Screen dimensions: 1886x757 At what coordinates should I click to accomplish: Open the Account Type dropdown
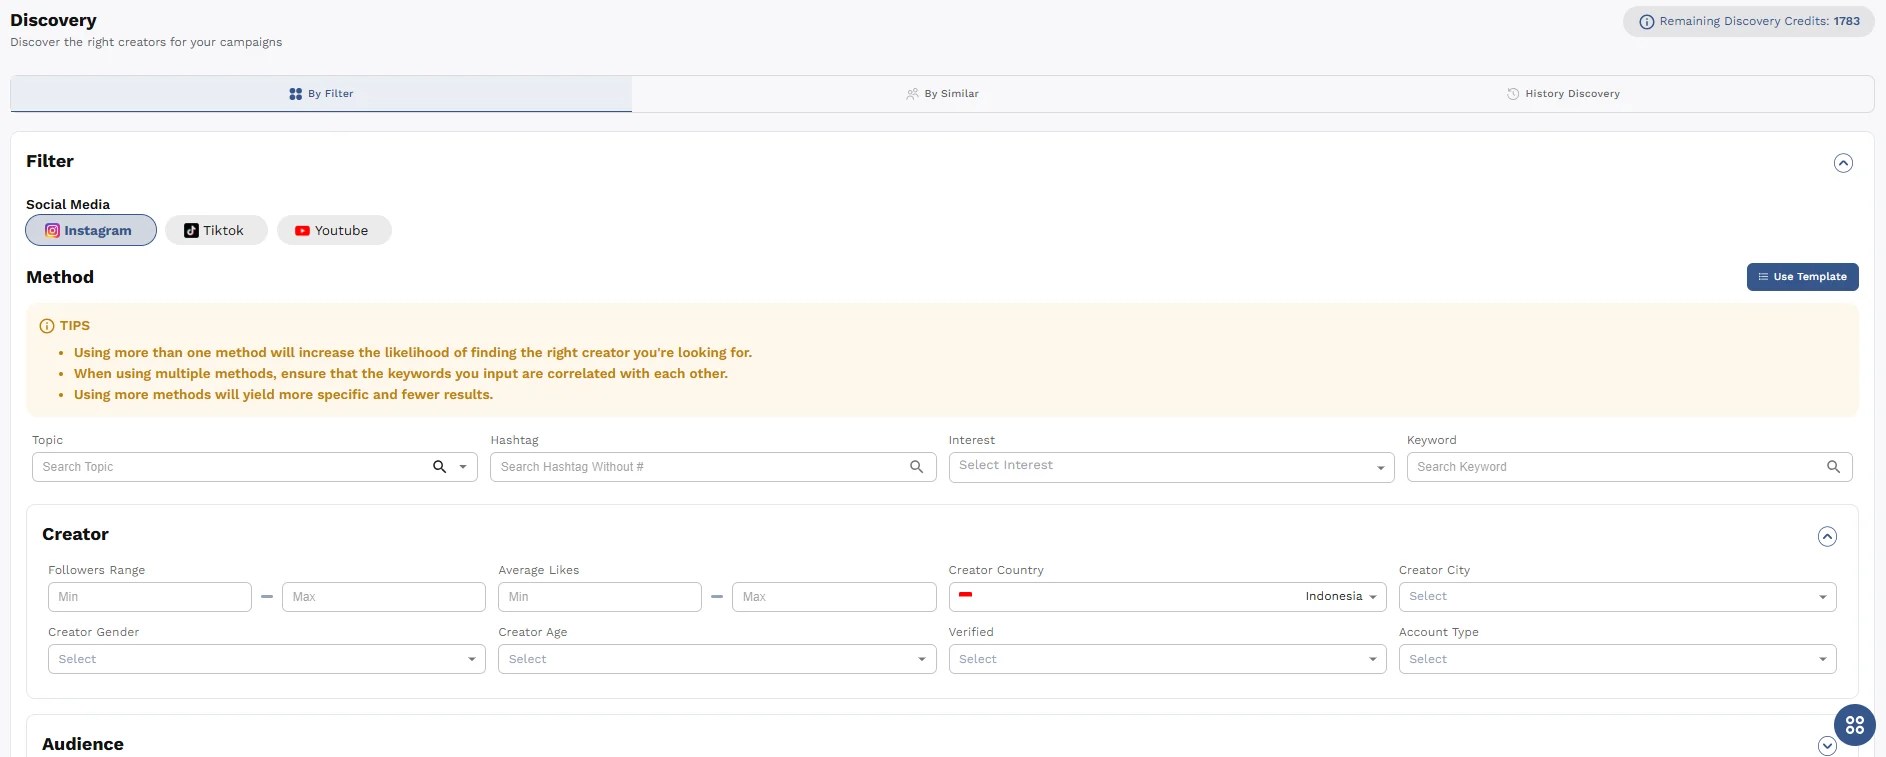tap(1617, 659)
